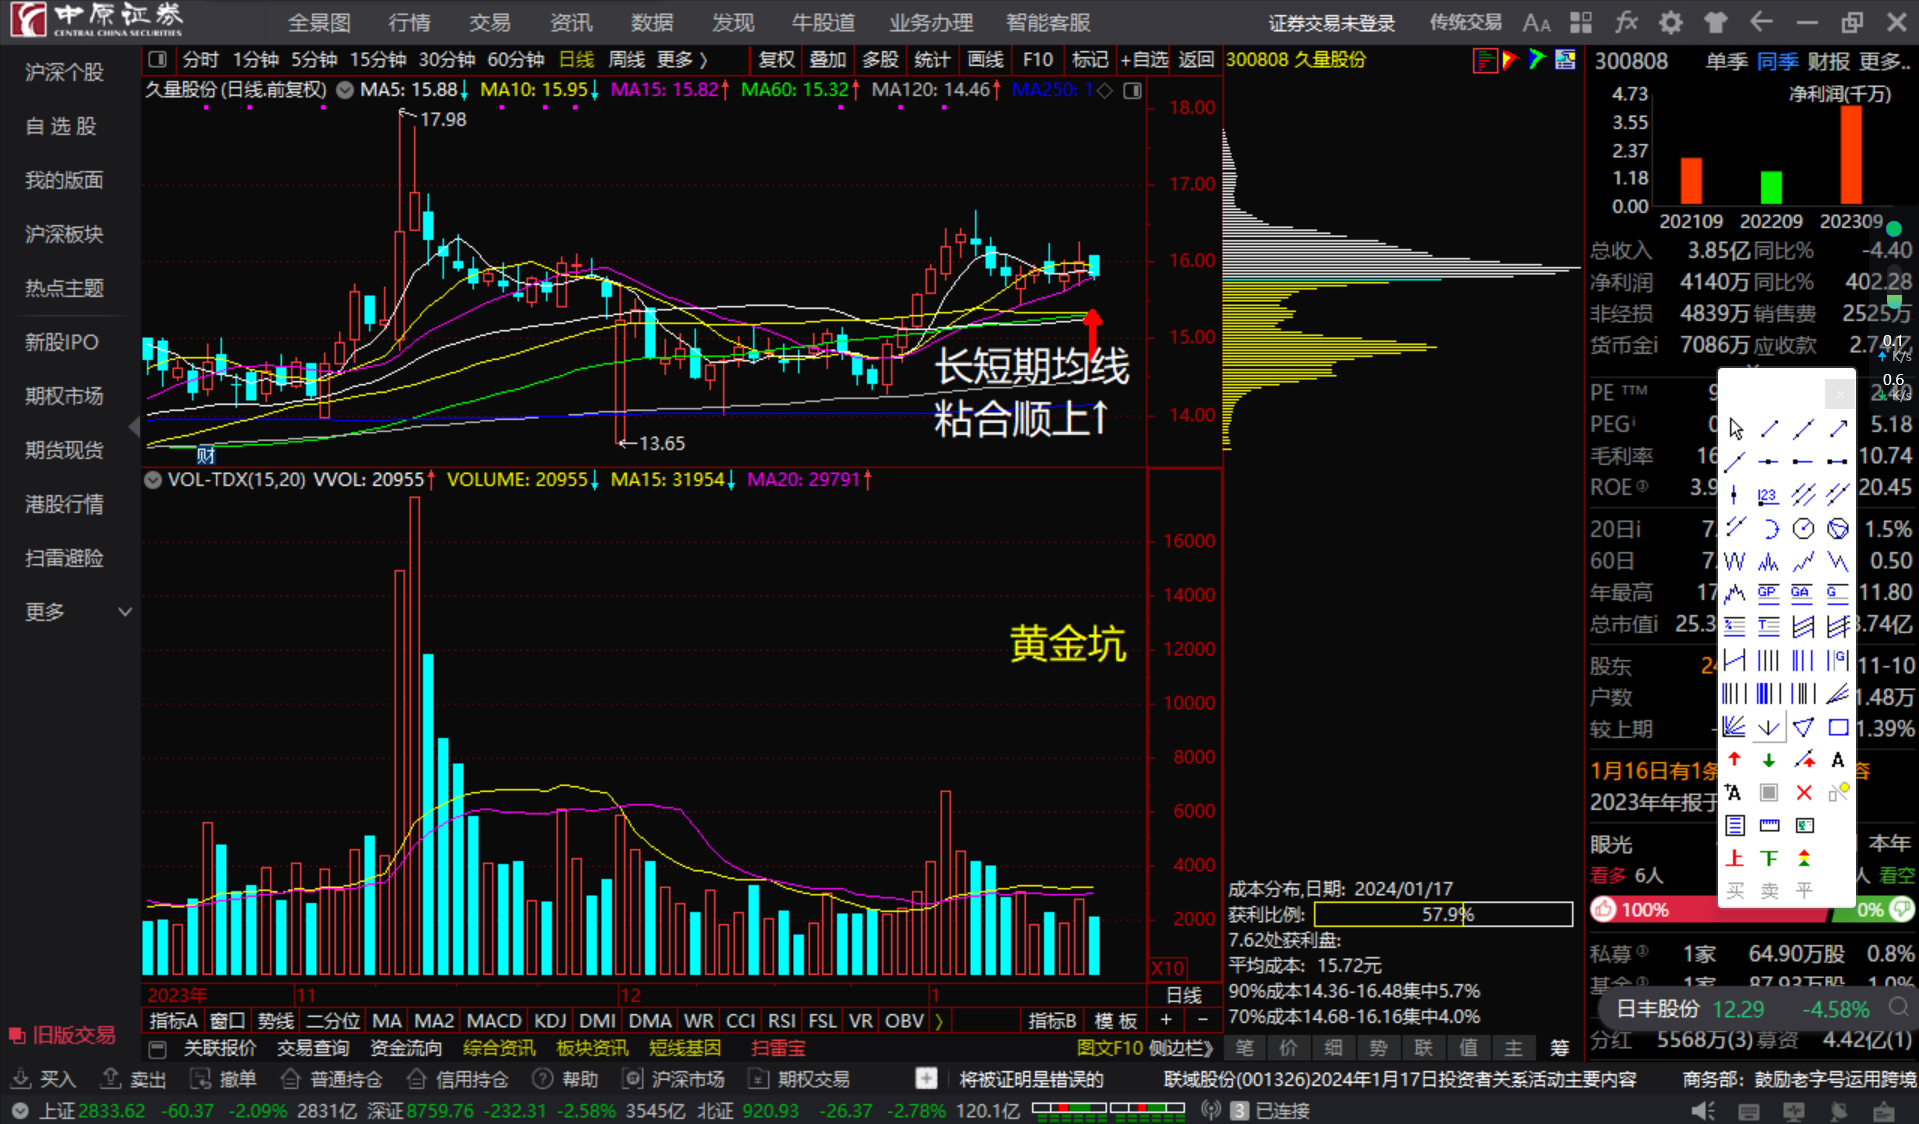Toggle 单季 single quarter mode

pyautogui.click(x=1727, y=61)
